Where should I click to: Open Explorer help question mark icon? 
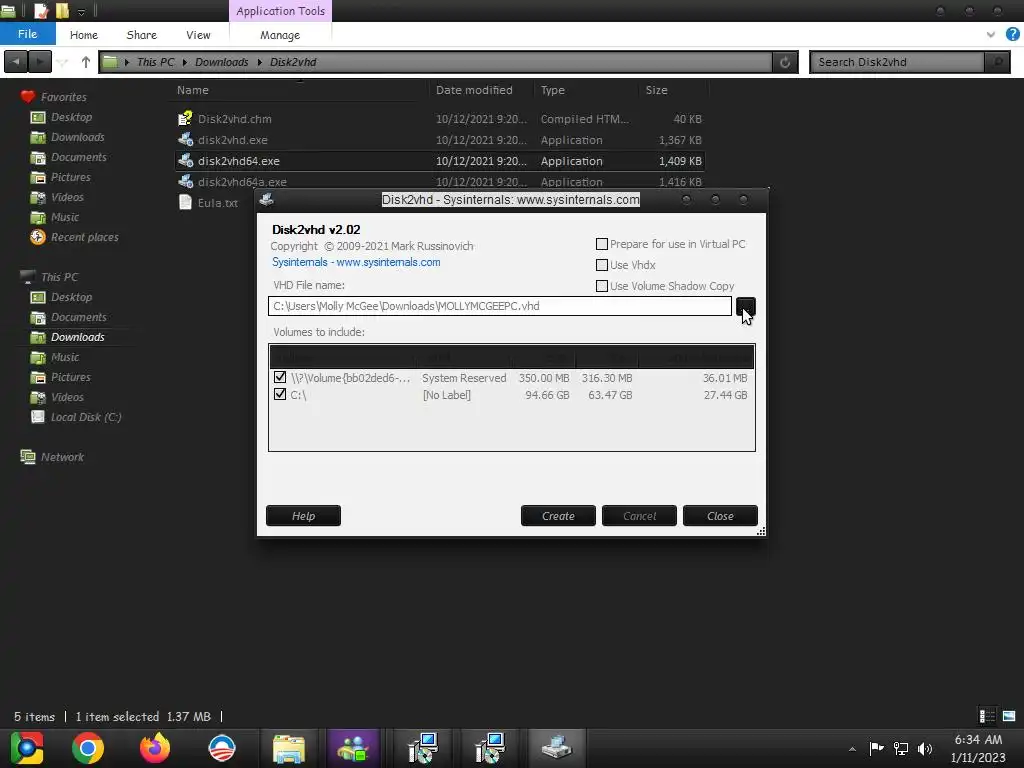(x=1012, y=34)
